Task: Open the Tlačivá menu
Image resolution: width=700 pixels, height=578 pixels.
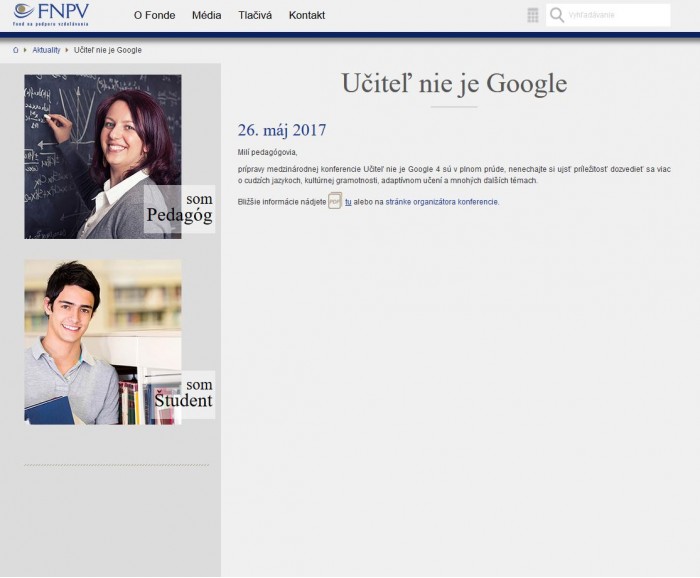Action: [255, 15]
